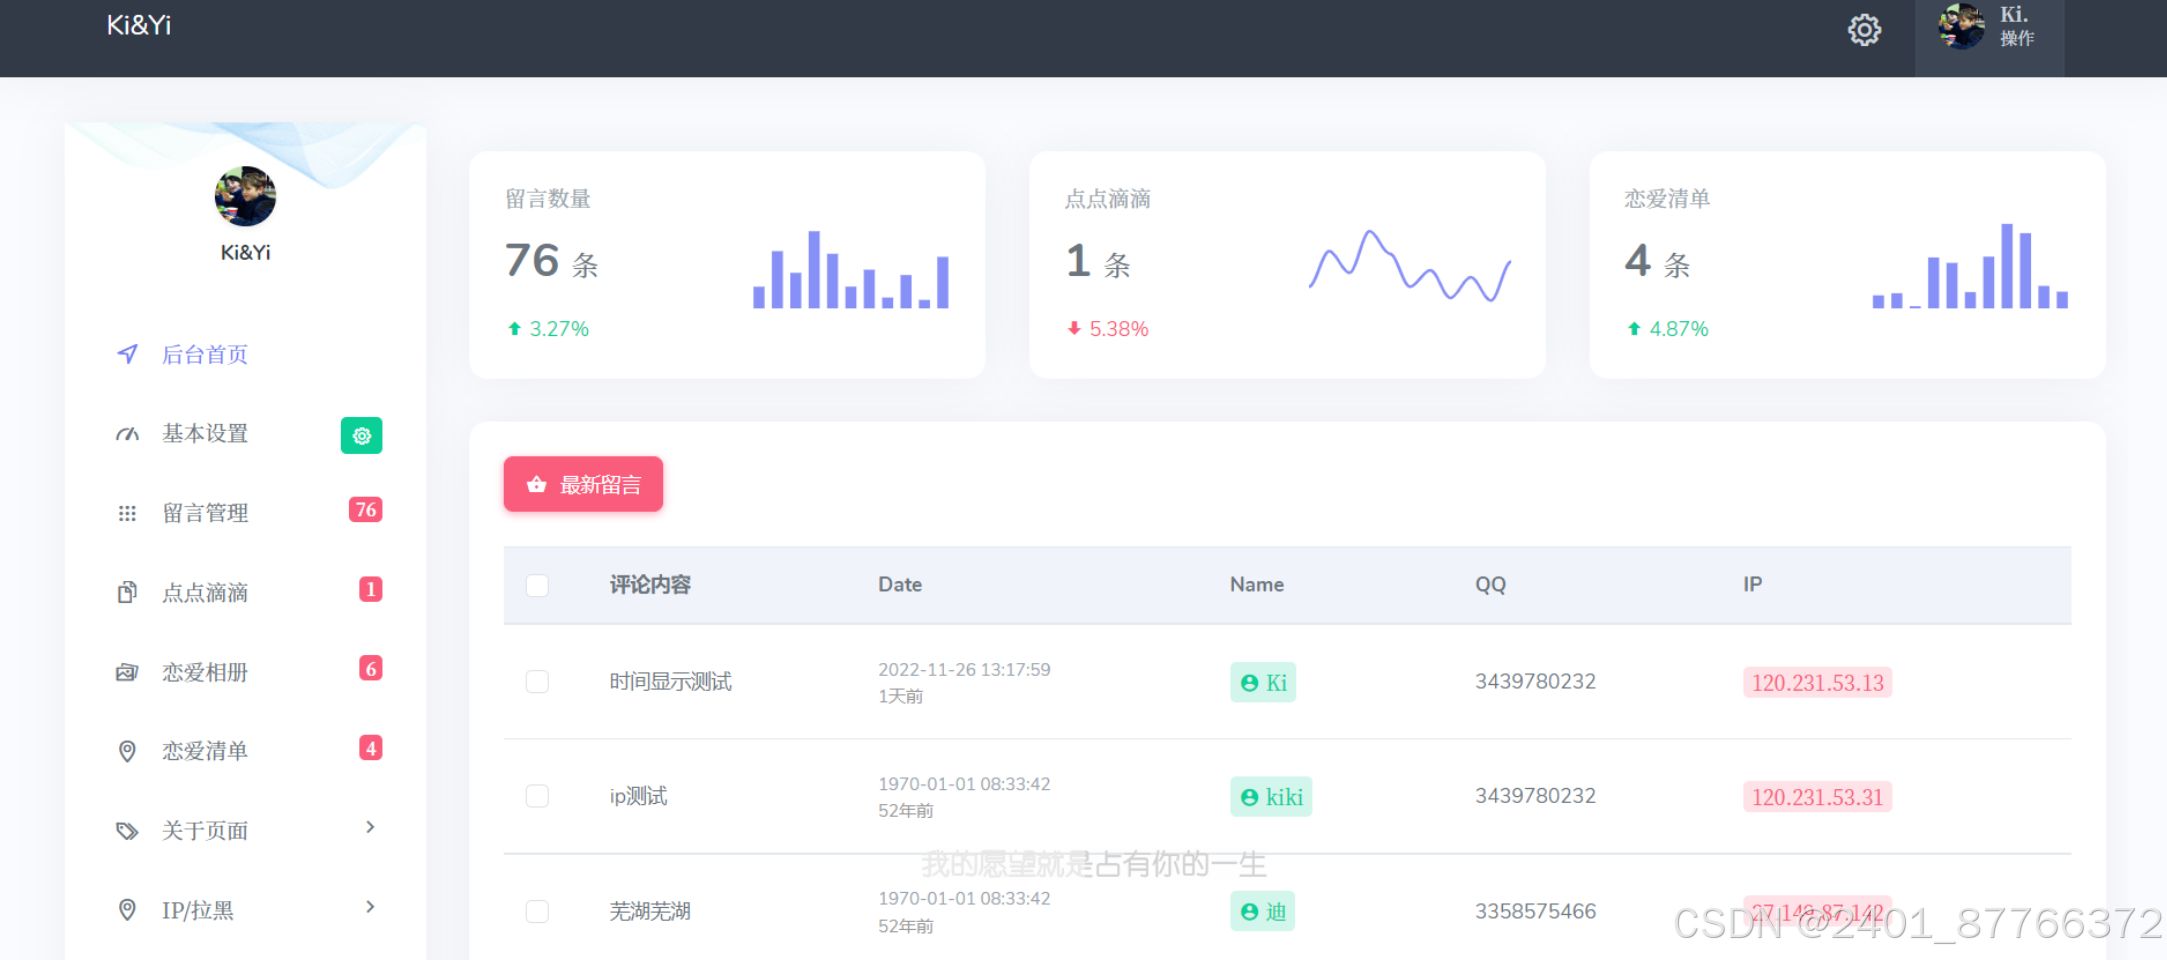Click the pink 最新留言 button
The height and width of the screenshot is (960, 2167).
coord(584,484)
